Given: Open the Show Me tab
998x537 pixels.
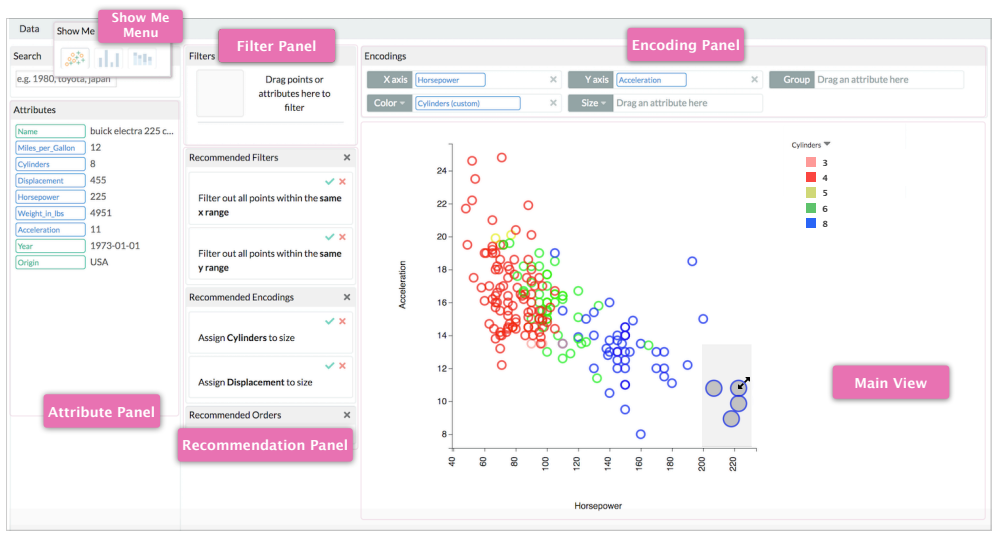Looking at the screenshot, I should click(75, 31).
